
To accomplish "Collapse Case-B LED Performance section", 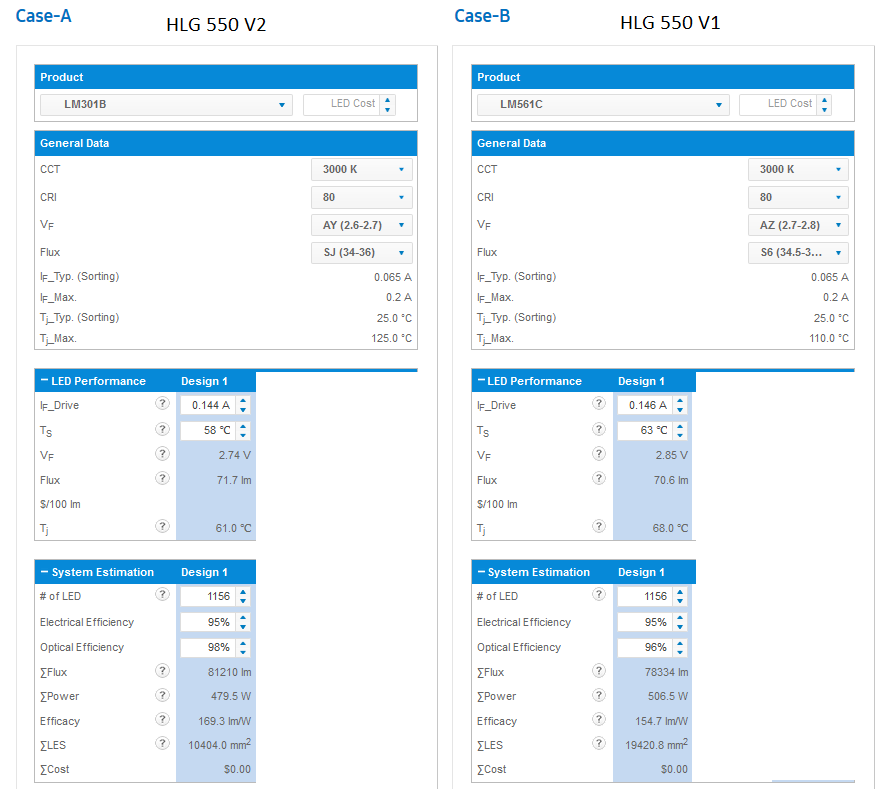I will (481, 380).
